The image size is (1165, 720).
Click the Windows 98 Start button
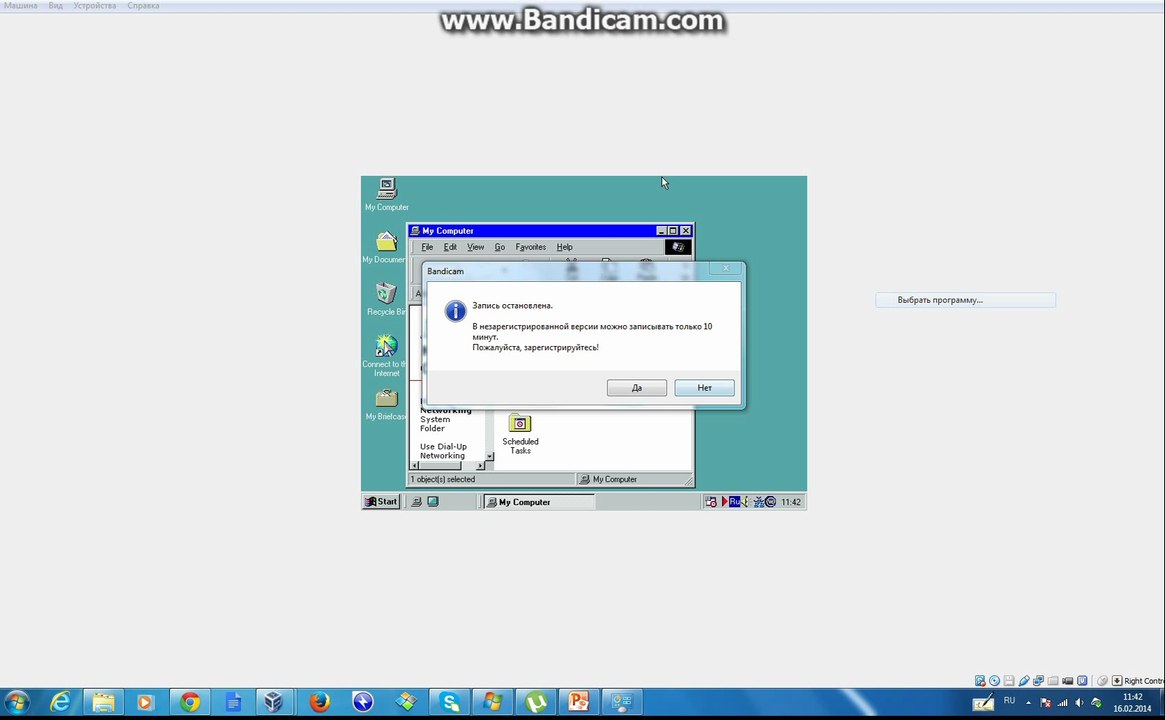[381, 502]
